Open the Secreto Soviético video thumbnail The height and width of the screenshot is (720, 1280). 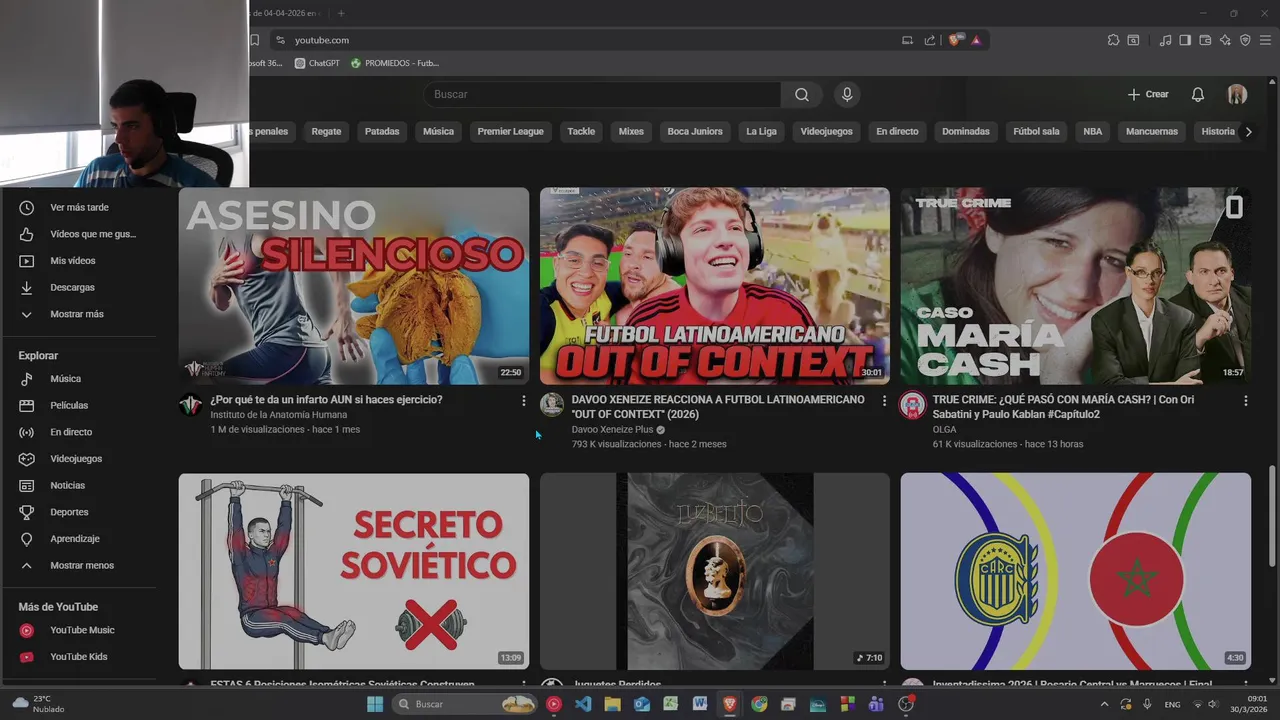[x=354, y=571]
